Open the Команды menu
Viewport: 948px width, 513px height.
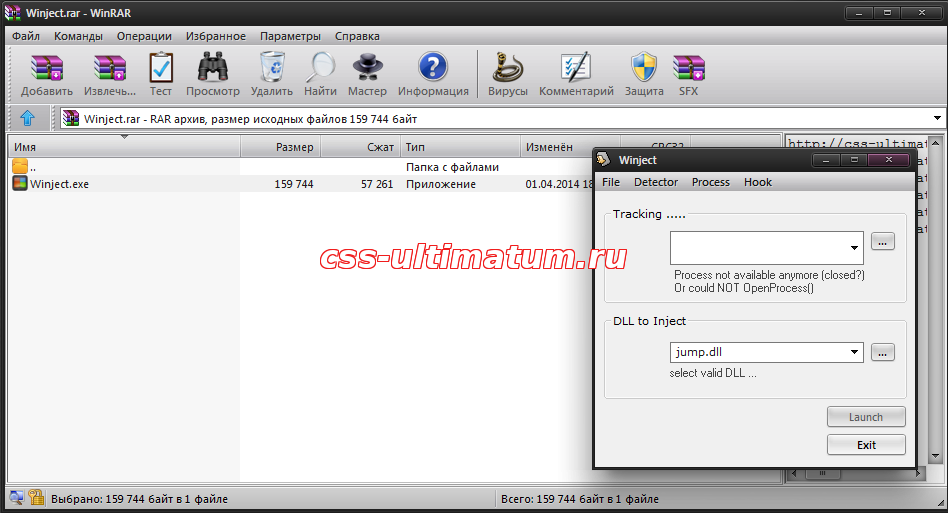click(79, 36)
